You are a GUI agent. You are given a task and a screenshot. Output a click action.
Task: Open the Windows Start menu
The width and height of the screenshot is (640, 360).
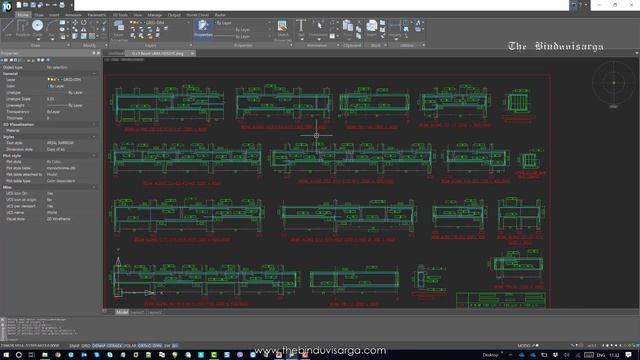click(6, 355)
